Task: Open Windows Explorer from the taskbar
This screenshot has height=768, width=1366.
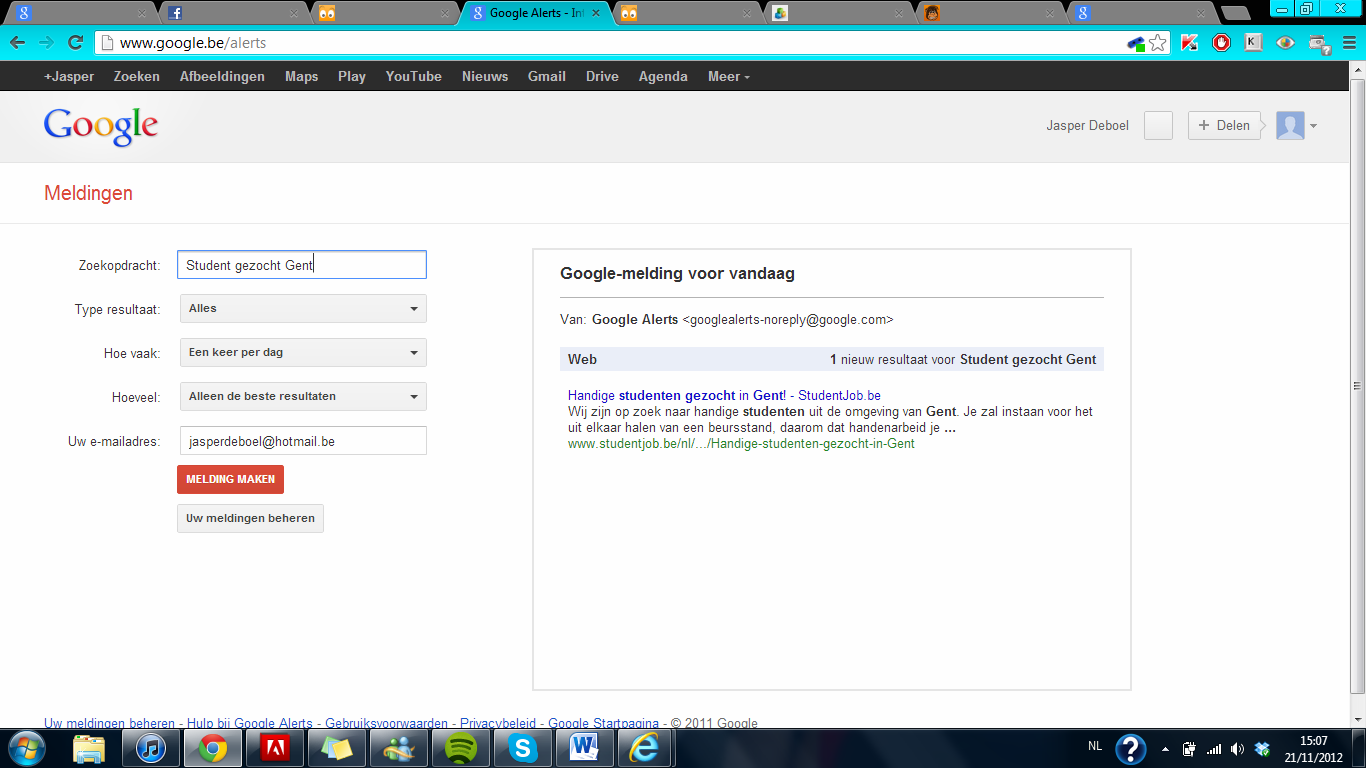Action: [x=89, y=748]
